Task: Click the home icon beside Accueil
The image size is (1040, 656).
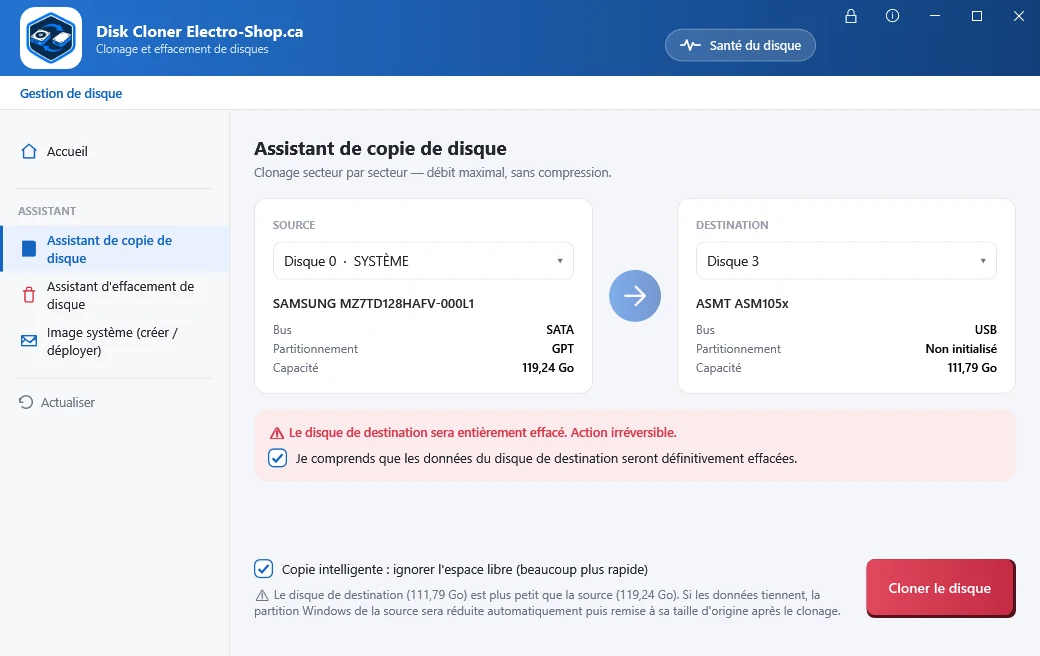Action: pyautogui.click(x=29, y=151)
